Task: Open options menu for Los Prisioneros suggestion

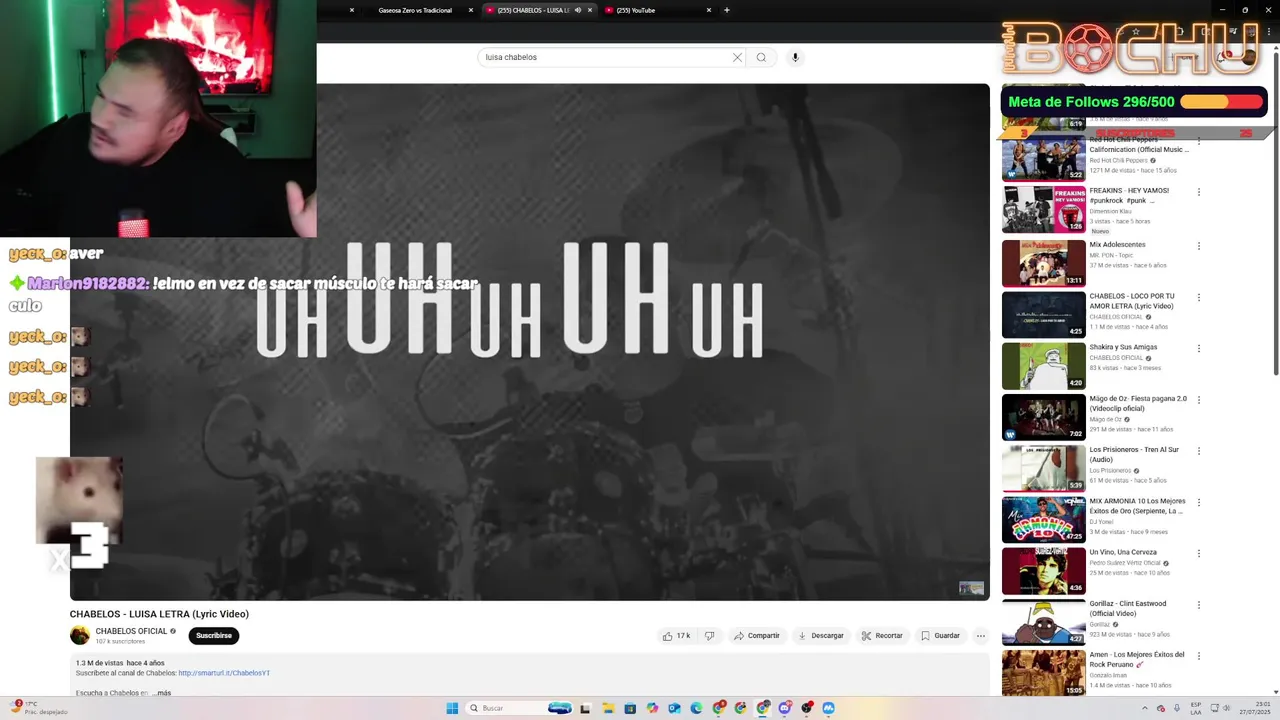Action: point(1199,451)
